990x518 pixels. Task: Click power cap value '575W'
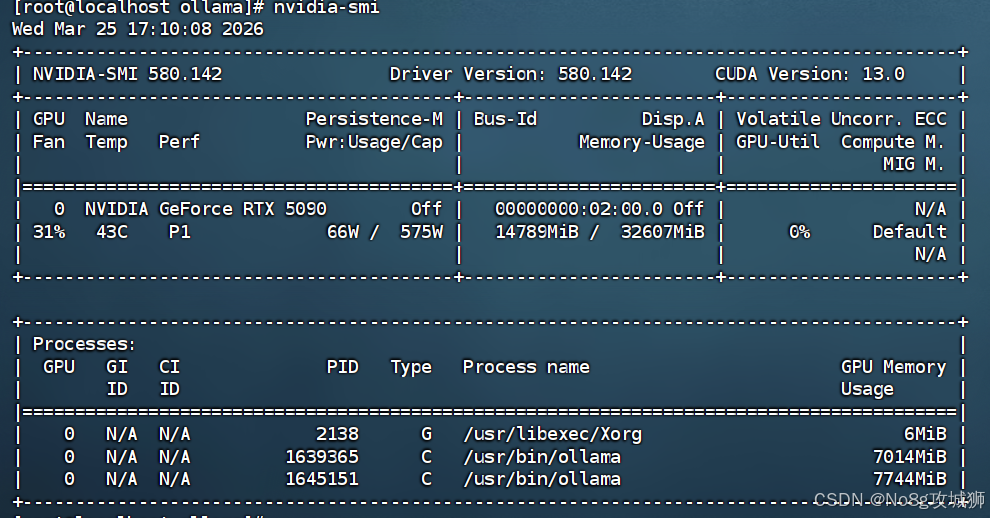click(x=421, y=232)
